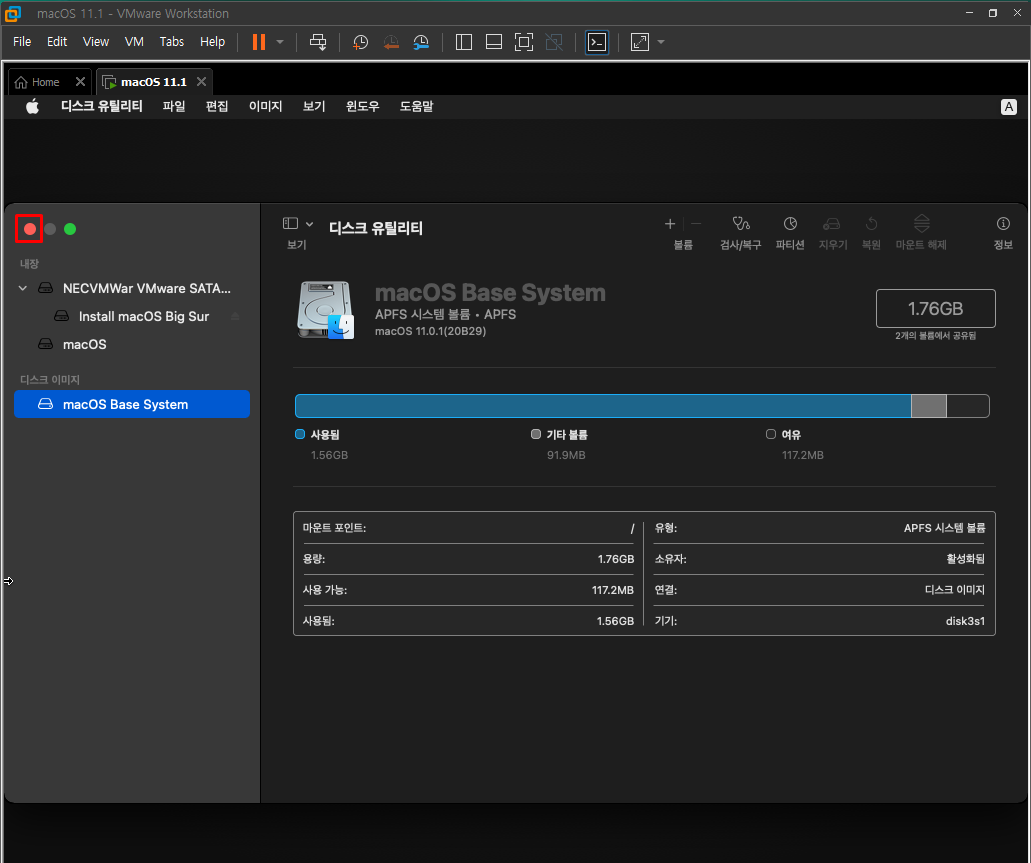Collapse the NECVMWar VMware SATA disk chevron
Image resolution: width=1031 pixels, height=863 pixels.
pyautogui.click(x=23, y=288)
